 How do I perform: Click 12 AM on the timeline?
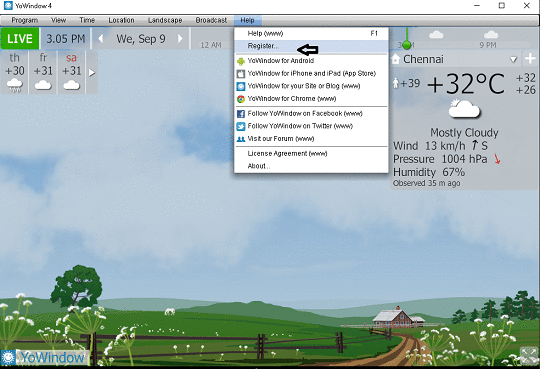click(211, 45)
